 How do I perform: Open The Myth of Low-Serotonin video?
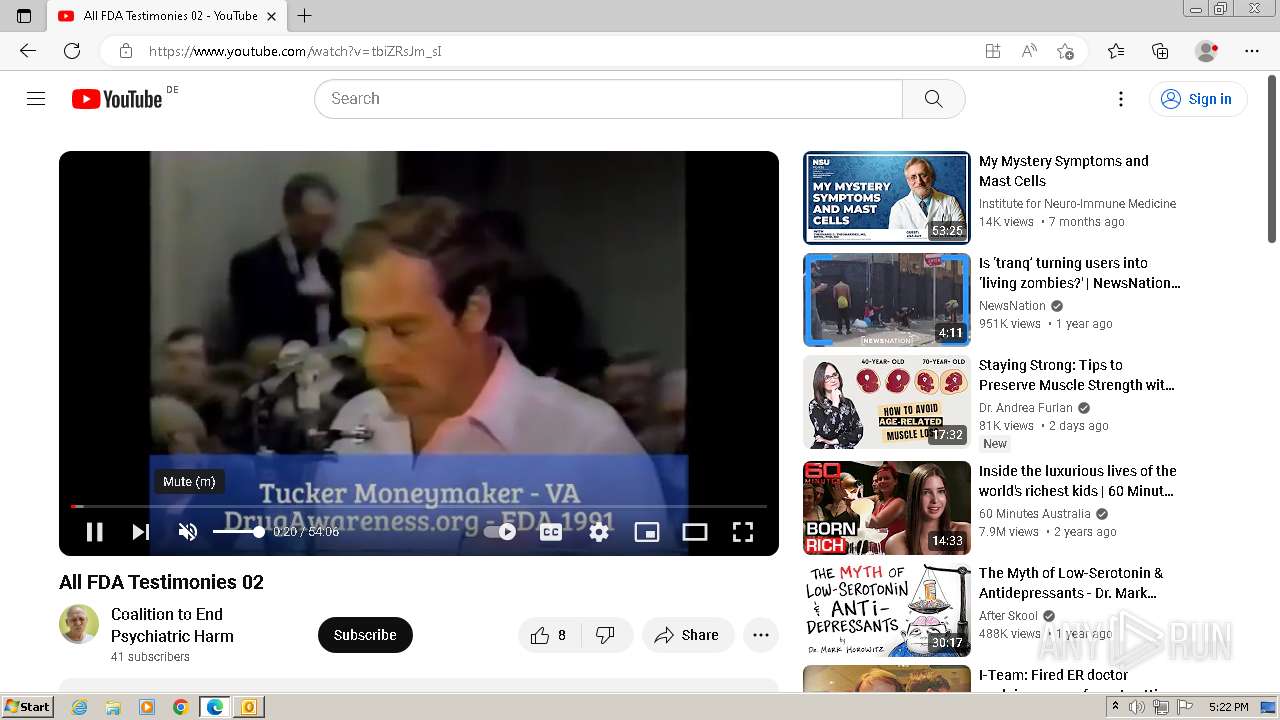[x=1071, y=583]
